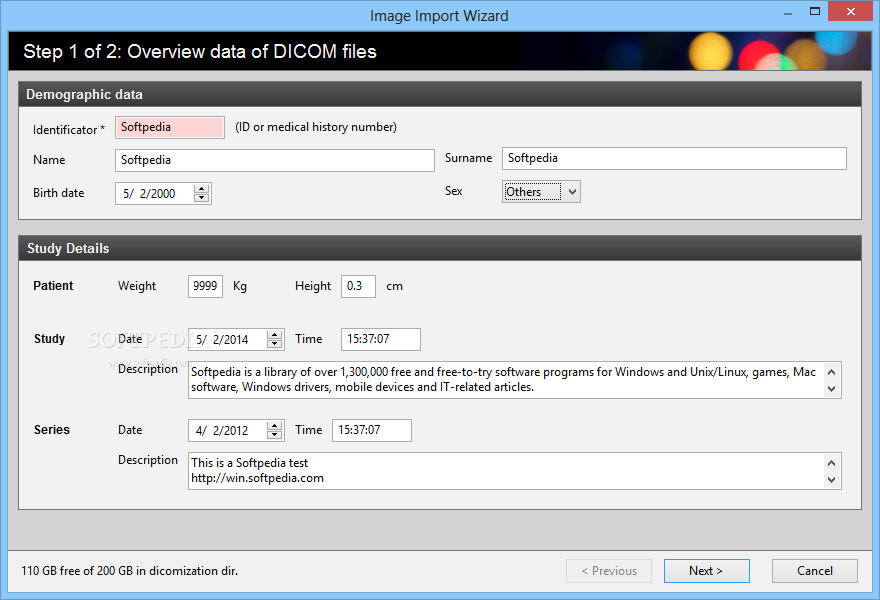The image size is (880, 600).
Task: Click the Weight input box
Action: (205, 286)
